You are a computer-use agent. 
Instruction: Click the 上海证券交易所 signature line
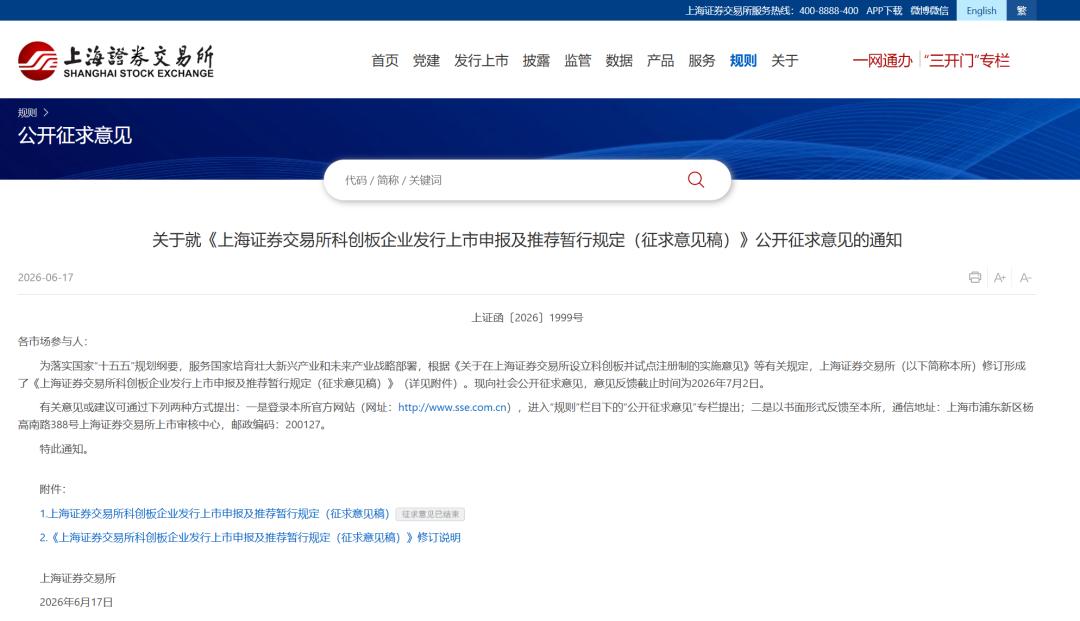click(x=77, y=578)
